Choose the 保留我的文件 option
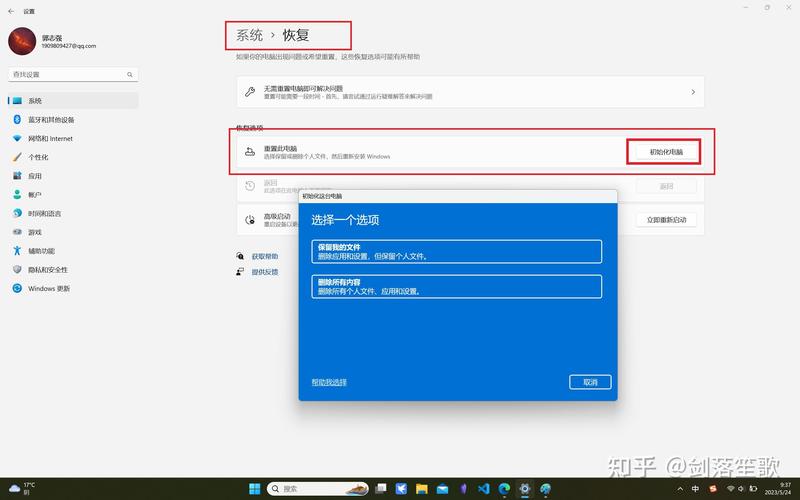Screen dimensions: 800x500 click(457, 252)
